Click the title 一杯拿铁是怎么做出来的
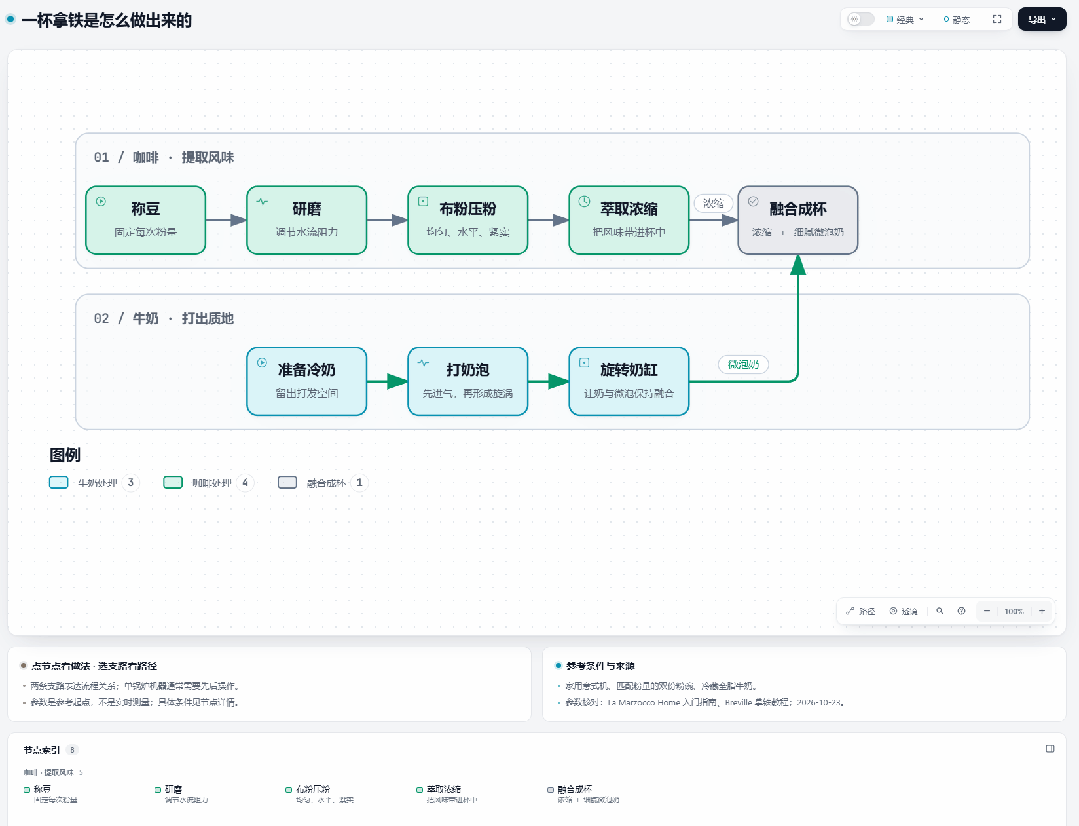 click(x=107, y=21)
